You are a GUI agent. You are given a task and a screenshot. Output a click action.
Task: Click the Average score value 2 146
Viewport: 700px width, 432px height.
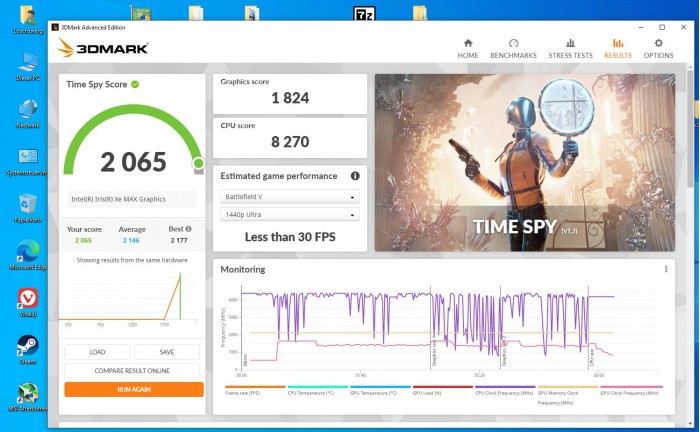(x=131, y=240)
